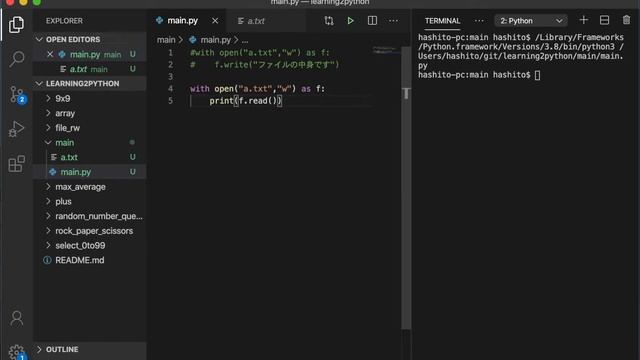Expand the file_rw folder
640x360 pixels.
point(90,128)
